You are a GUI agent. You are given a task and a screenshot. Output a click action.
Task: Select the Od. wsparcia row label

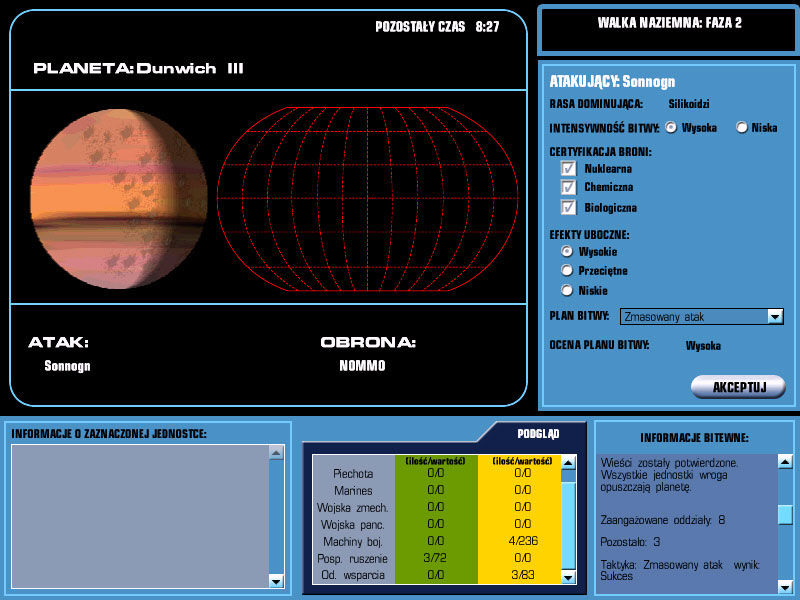(353, 575)
